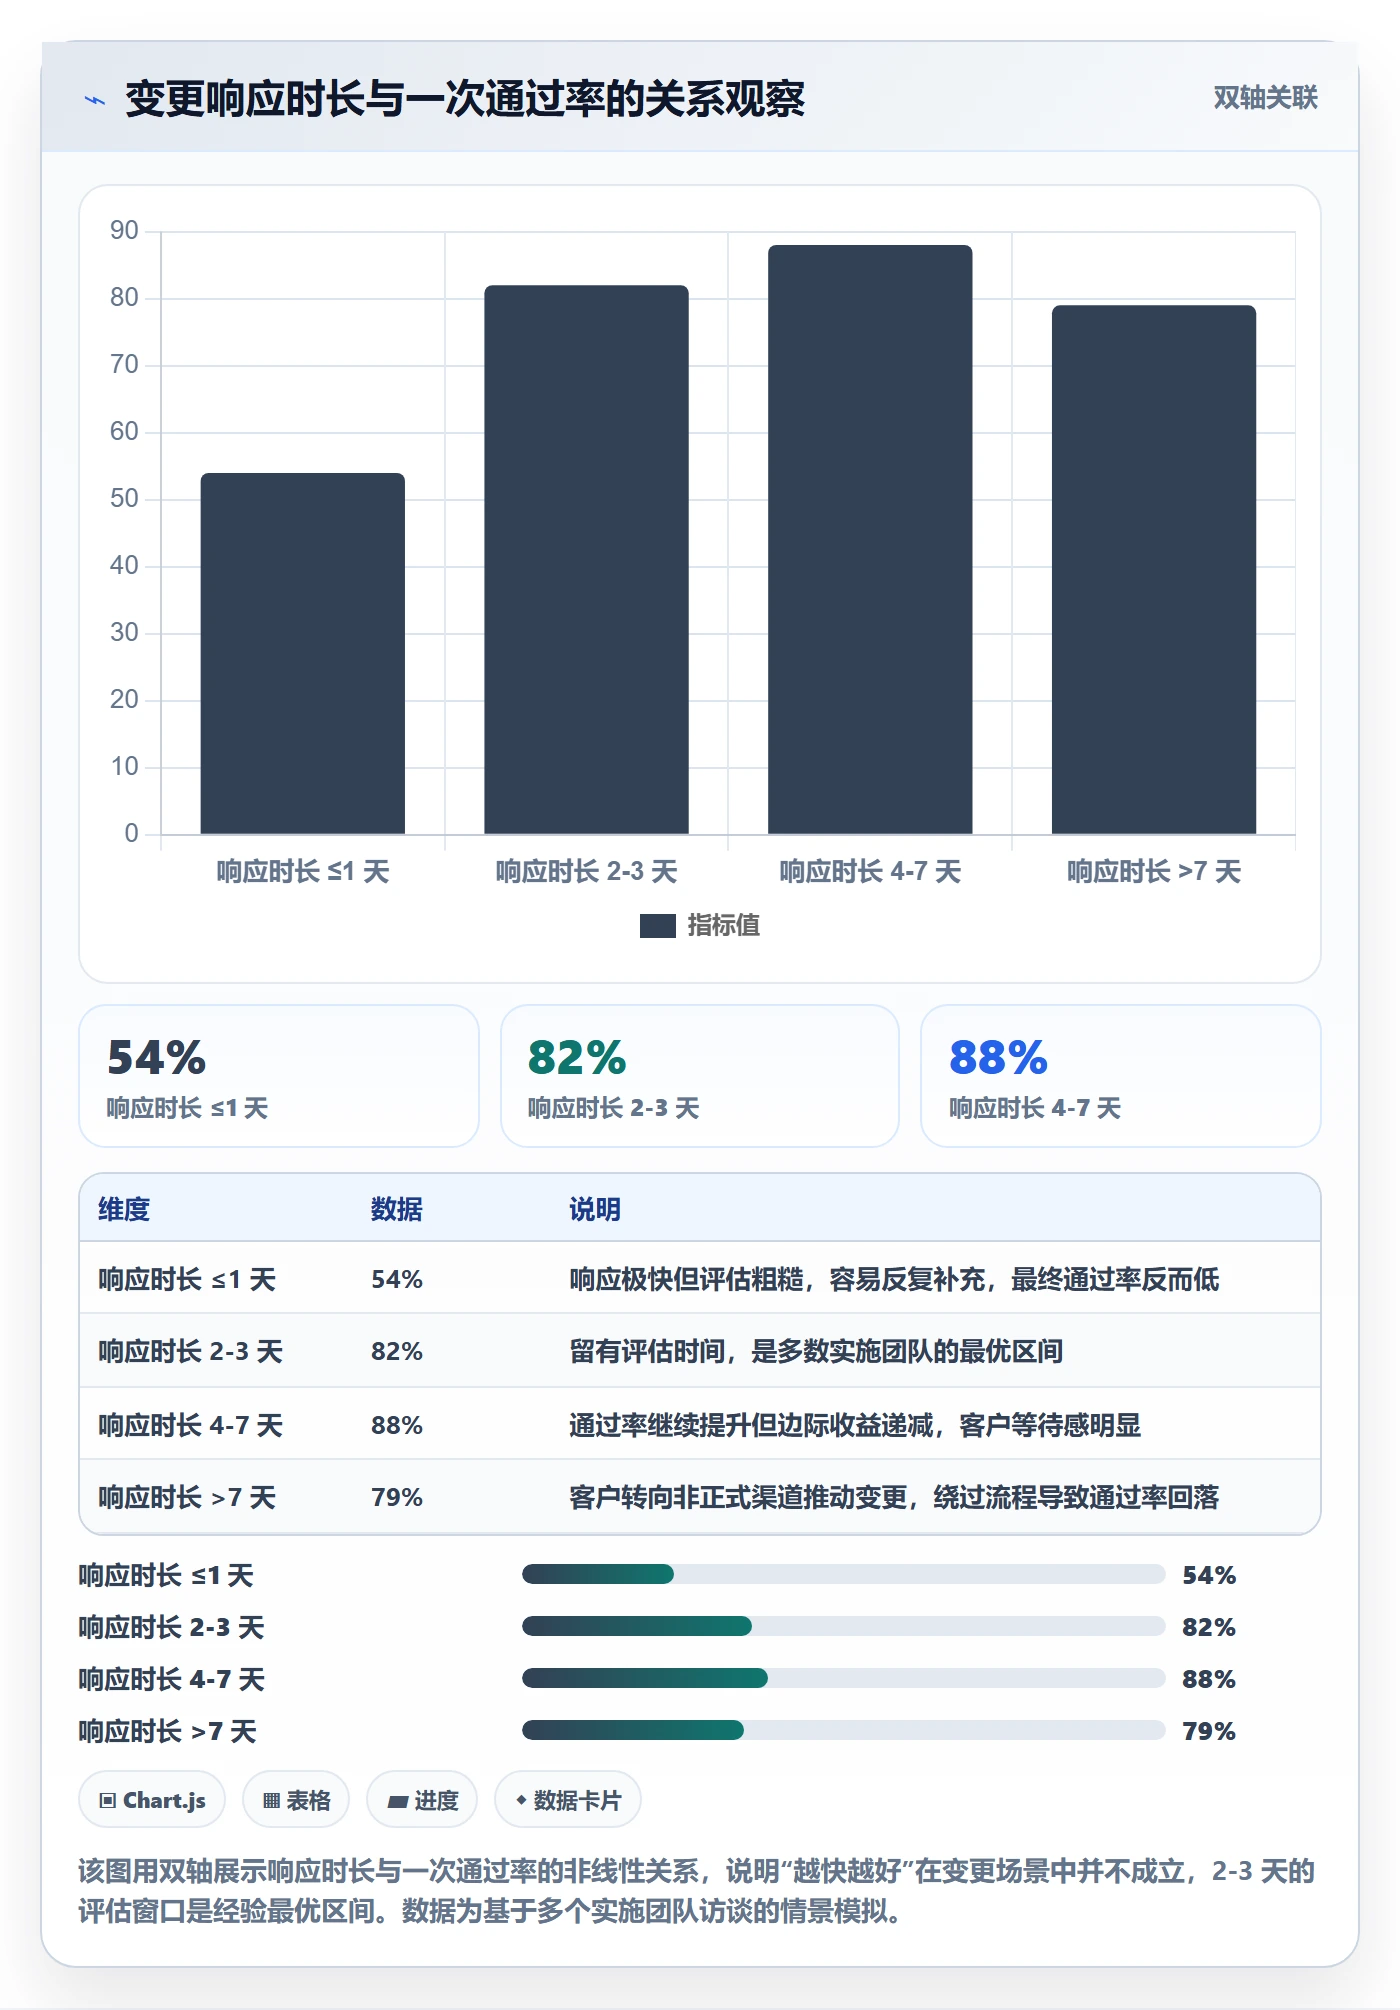Click the 79% cell in the table
Screen dimensions: 1400x2010
tap(397, 1498)
